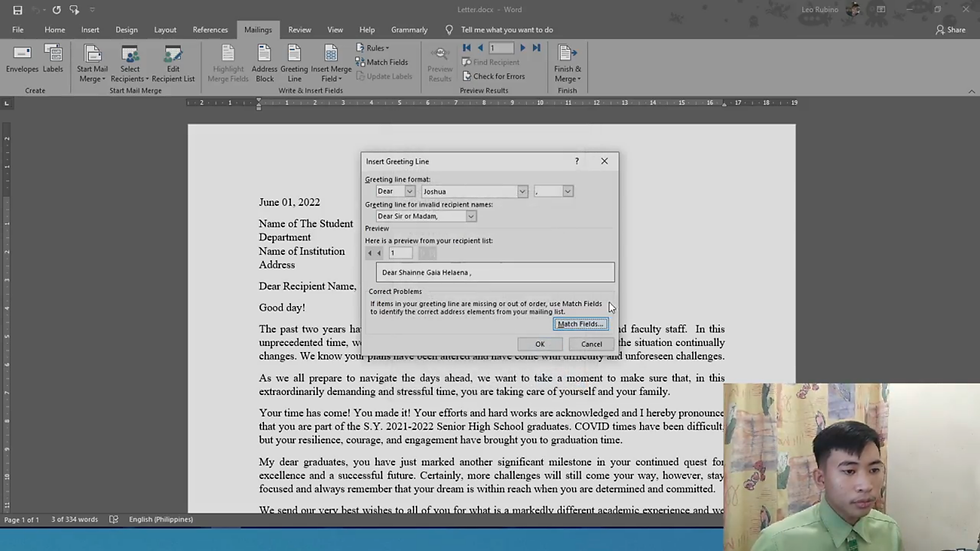980x551 pixels.
Task: Click Match Fields in the ribbon
Action: [382, 62]
